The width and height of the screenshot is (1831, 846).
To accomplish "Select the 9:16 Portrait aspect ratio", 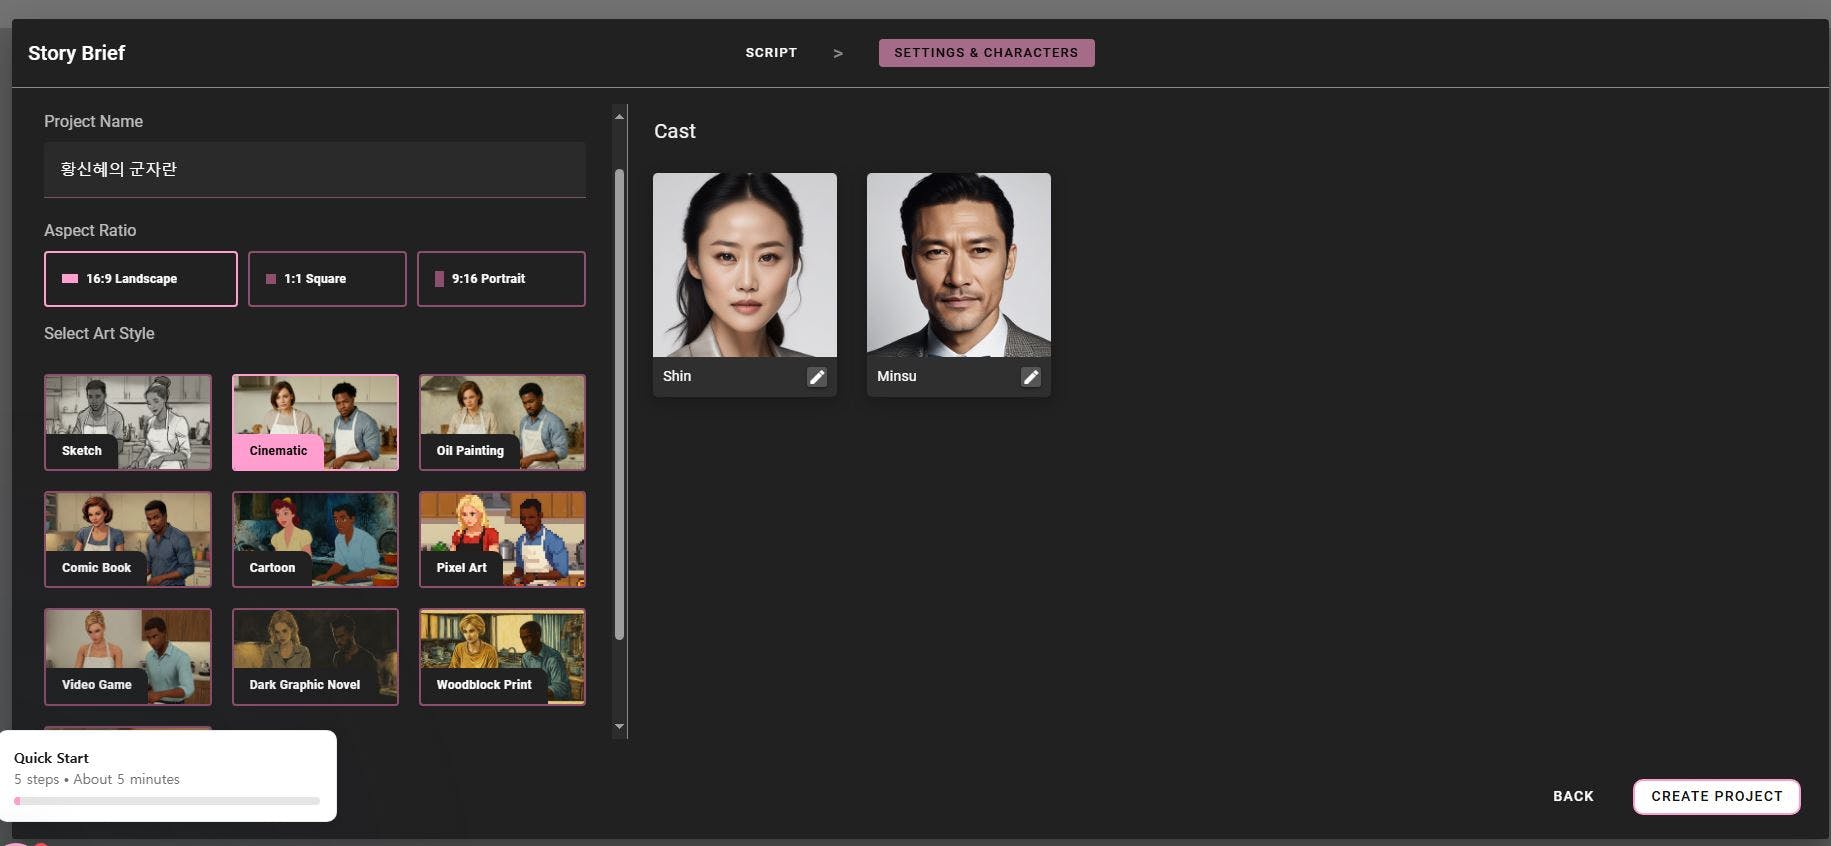I will (x=501, y=279).
